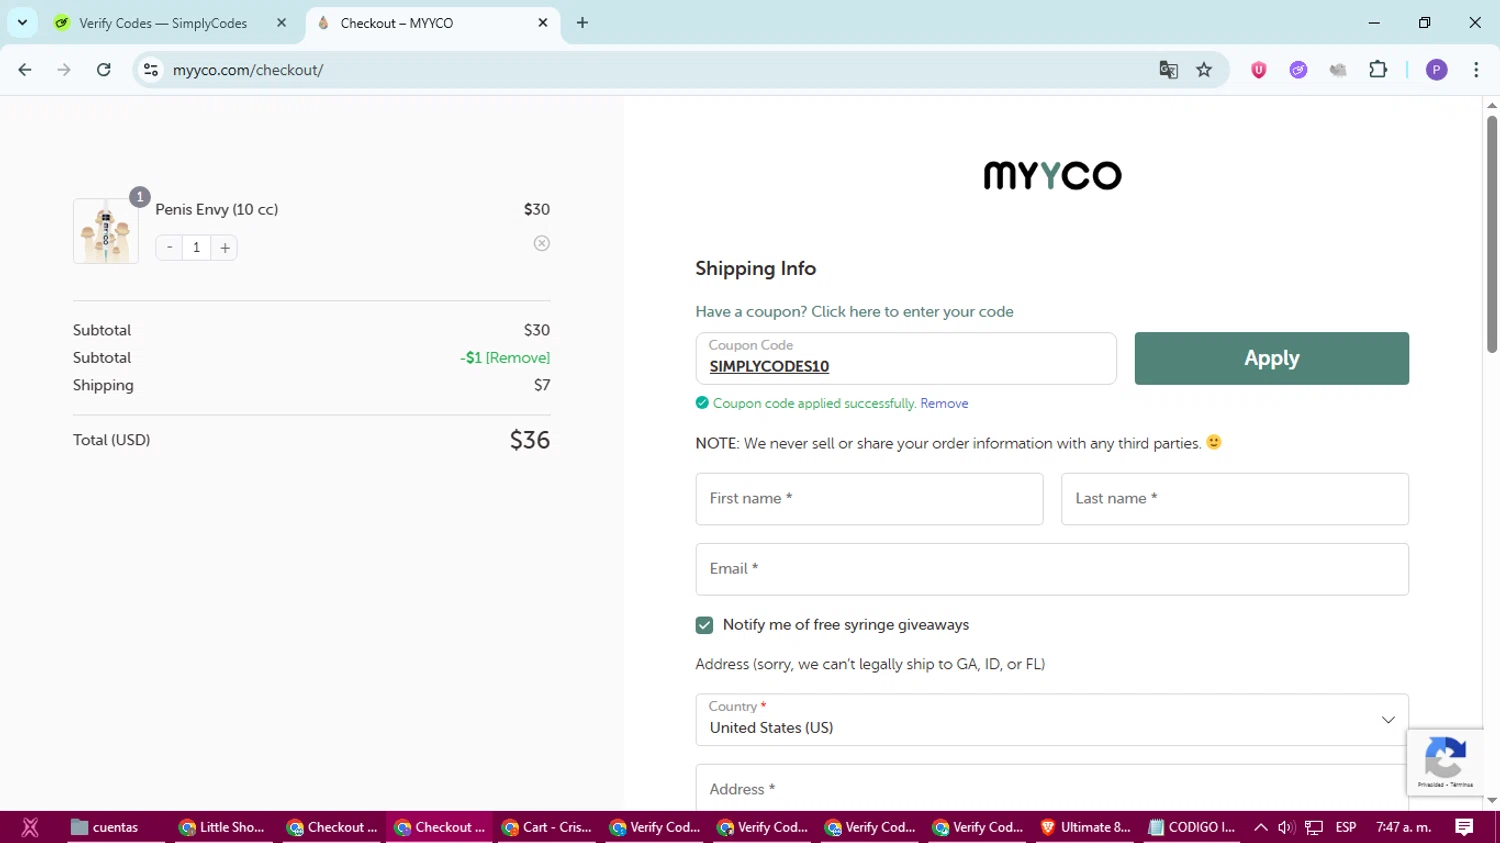Click the page vertical scrollbar

[x=1492, y=233]
